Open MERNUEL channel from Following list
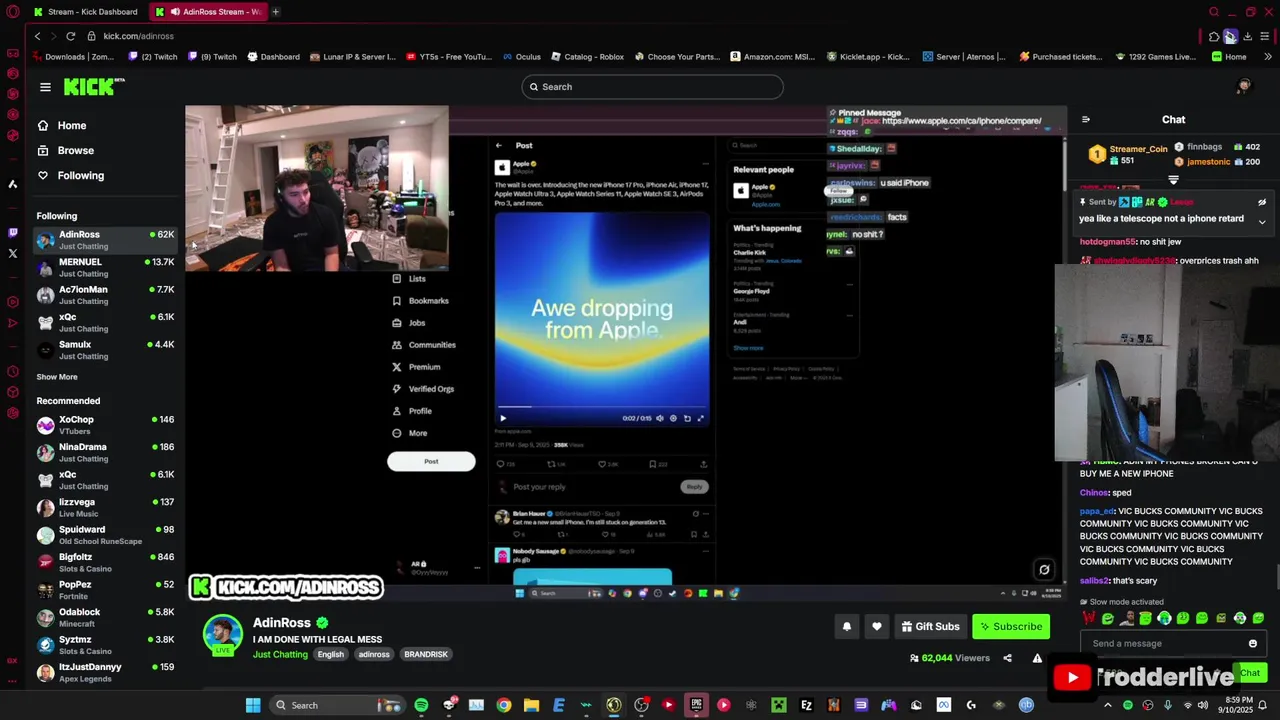The width and height of the screenshot is (1280, 720). click(x=105, y=267)
